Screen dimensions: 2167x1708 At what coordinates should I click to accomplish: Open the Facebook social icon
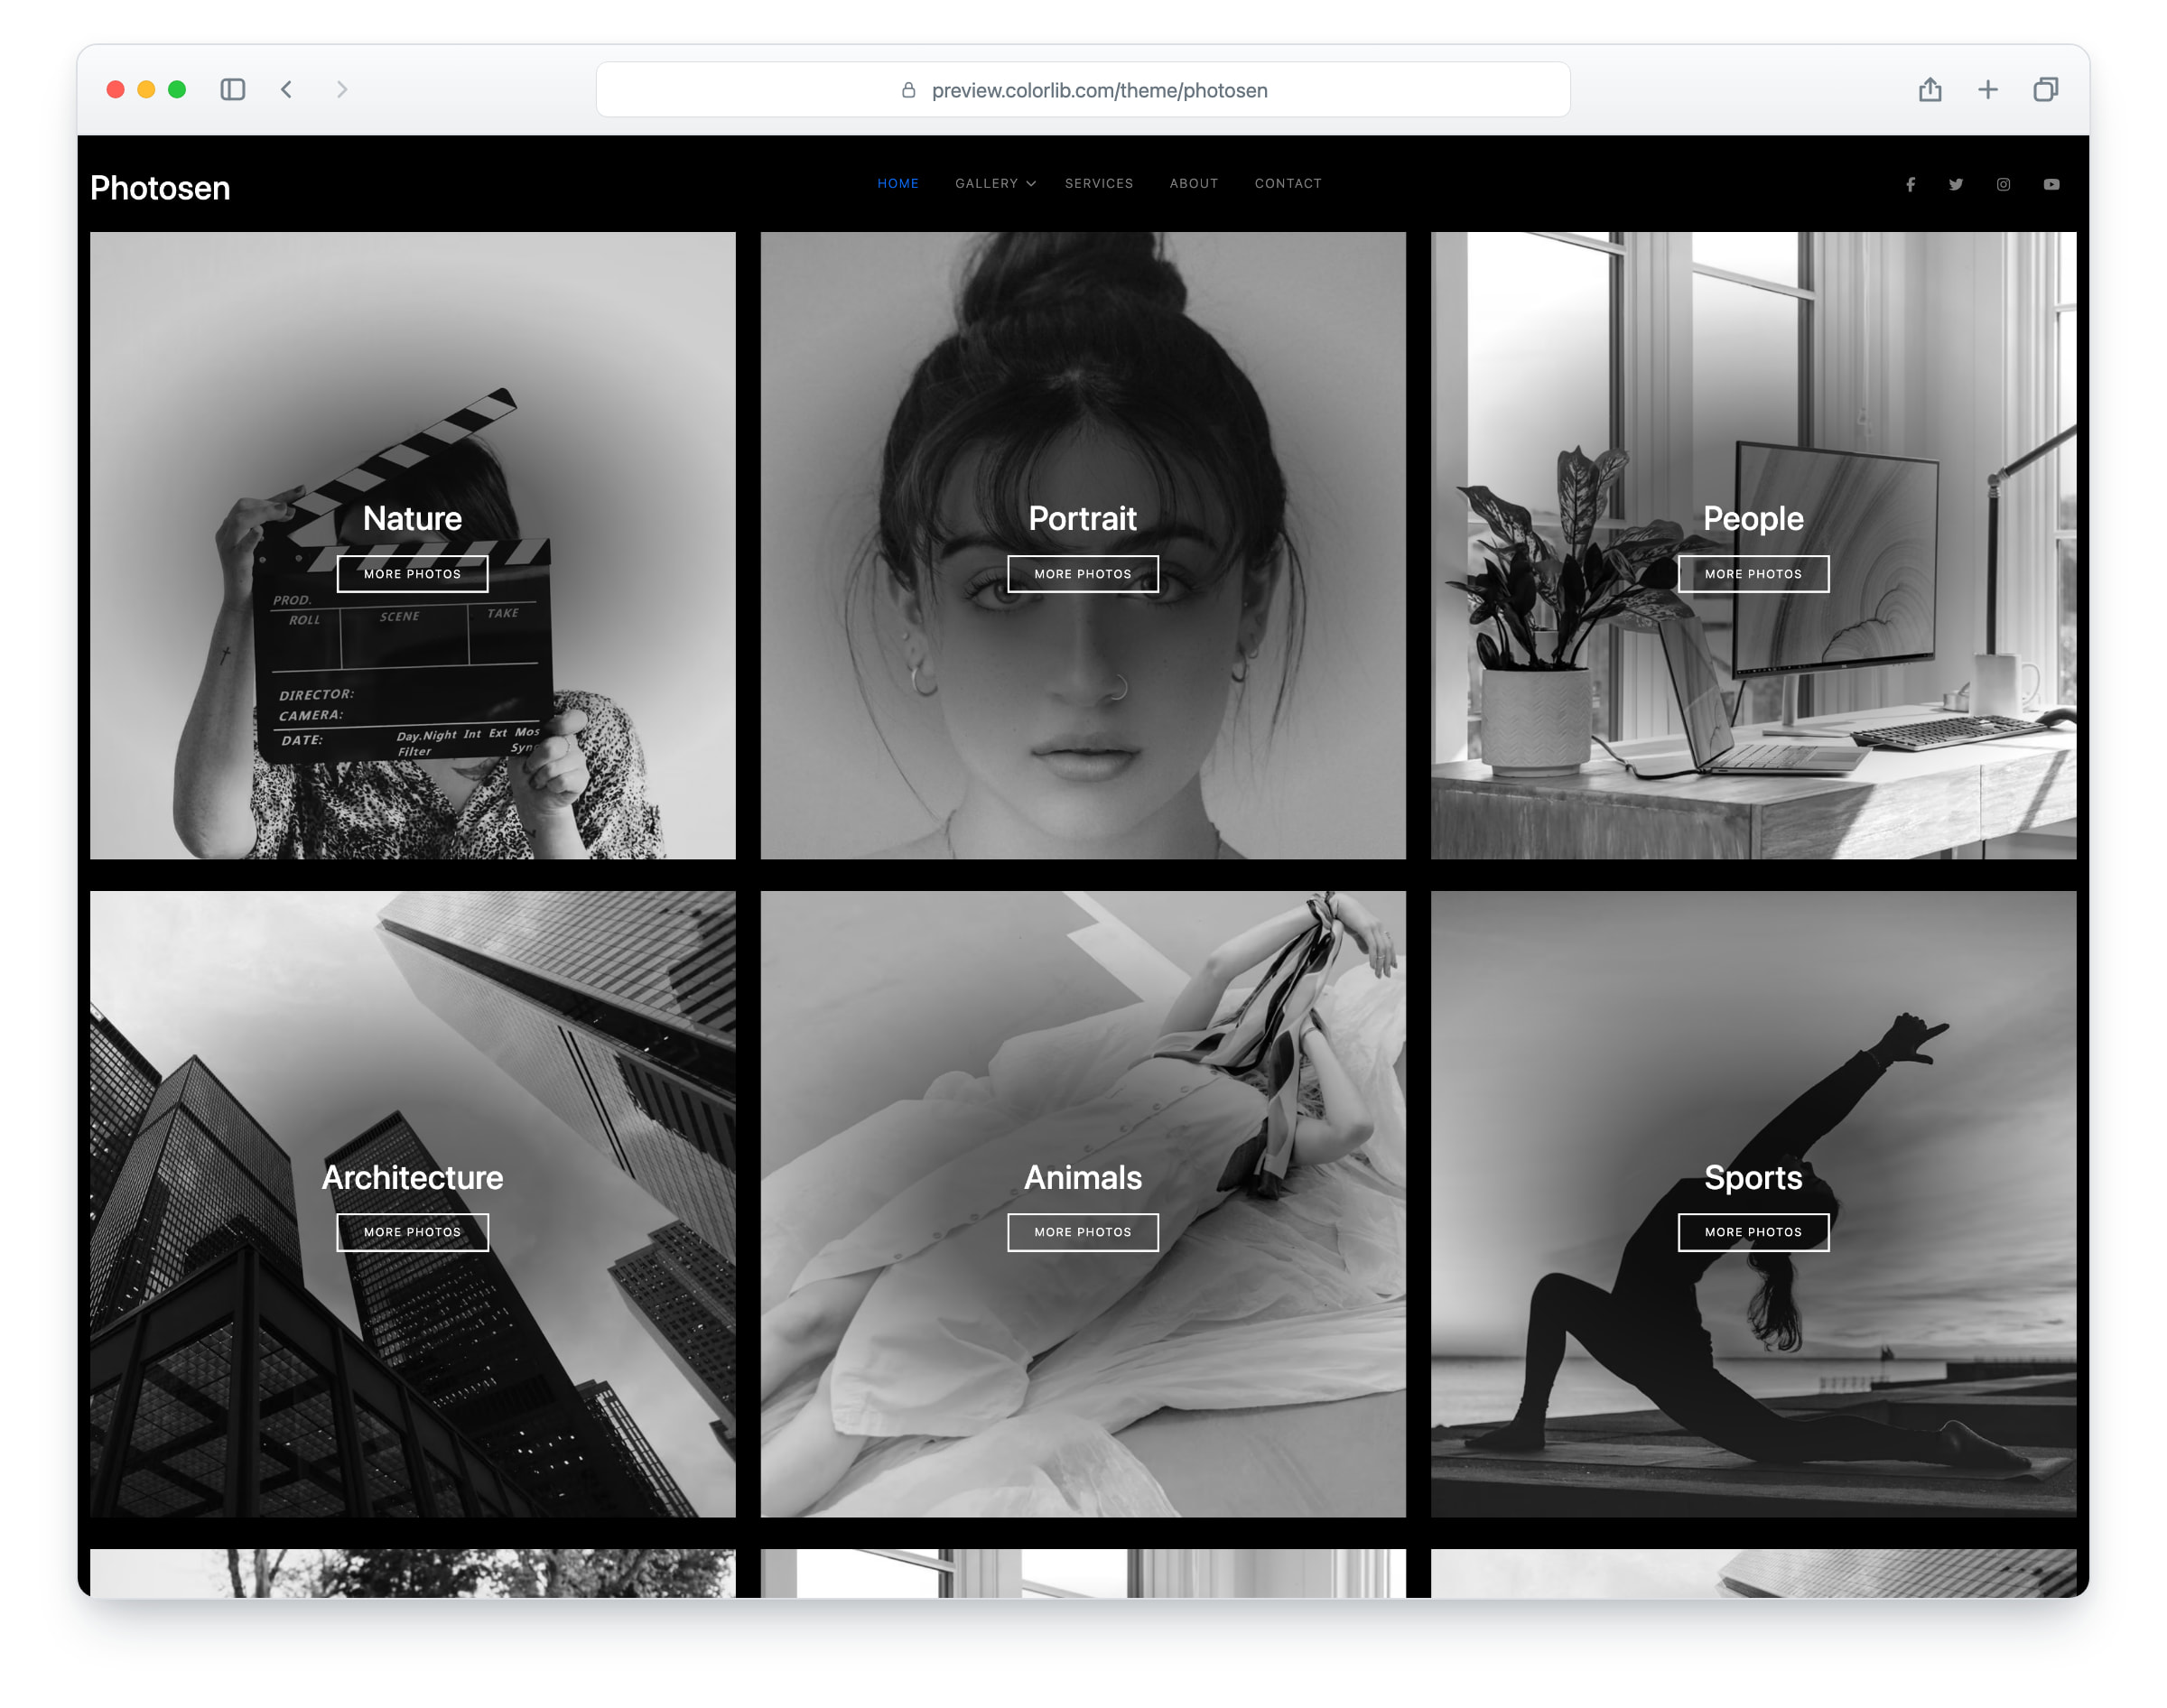(1910, 184)
